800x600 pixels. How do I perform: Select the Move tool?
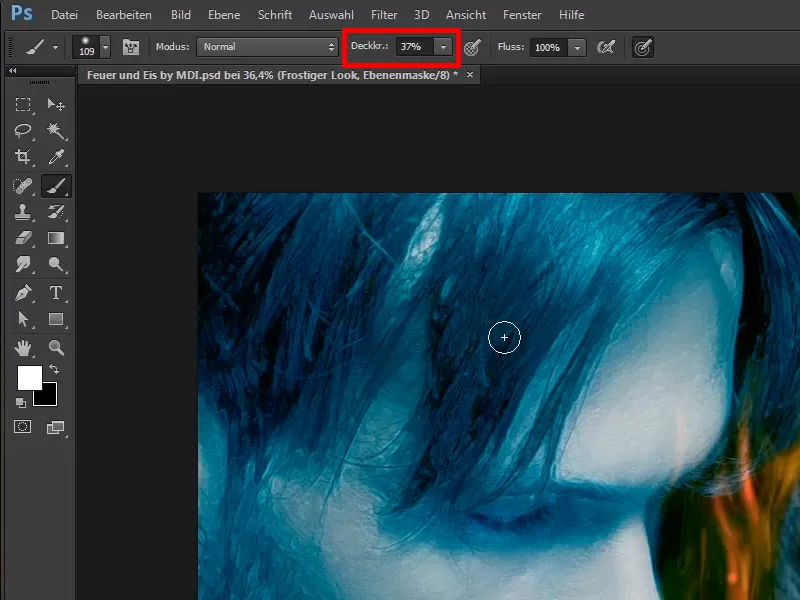56,105
